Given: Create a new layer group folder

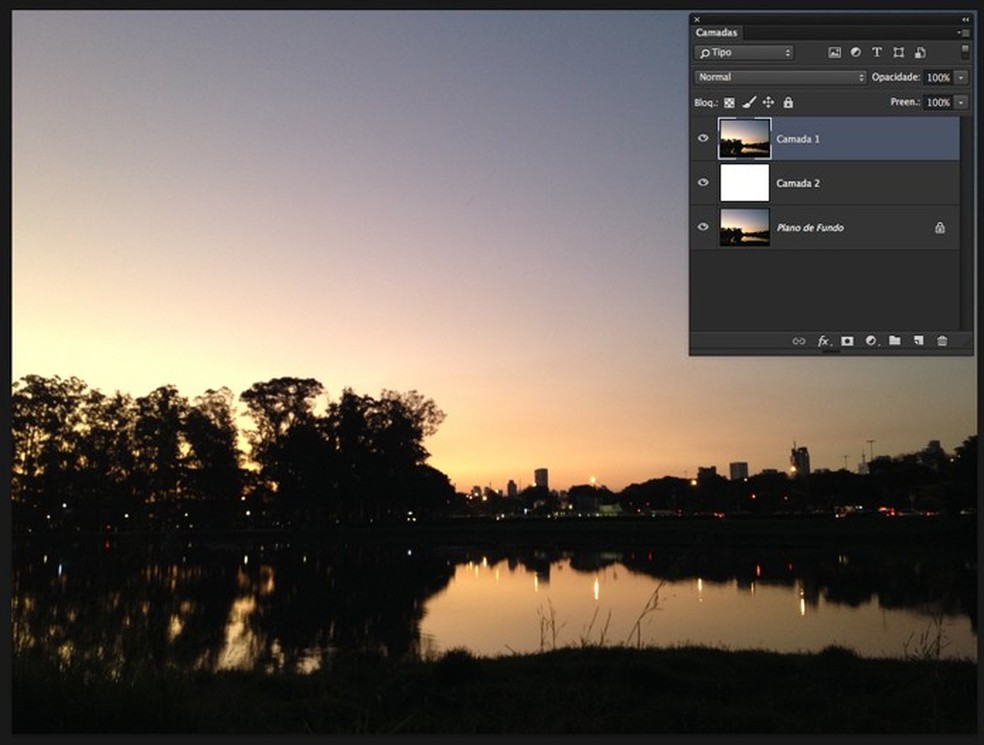Looking at the screenshot, I should tap(895, 341).
